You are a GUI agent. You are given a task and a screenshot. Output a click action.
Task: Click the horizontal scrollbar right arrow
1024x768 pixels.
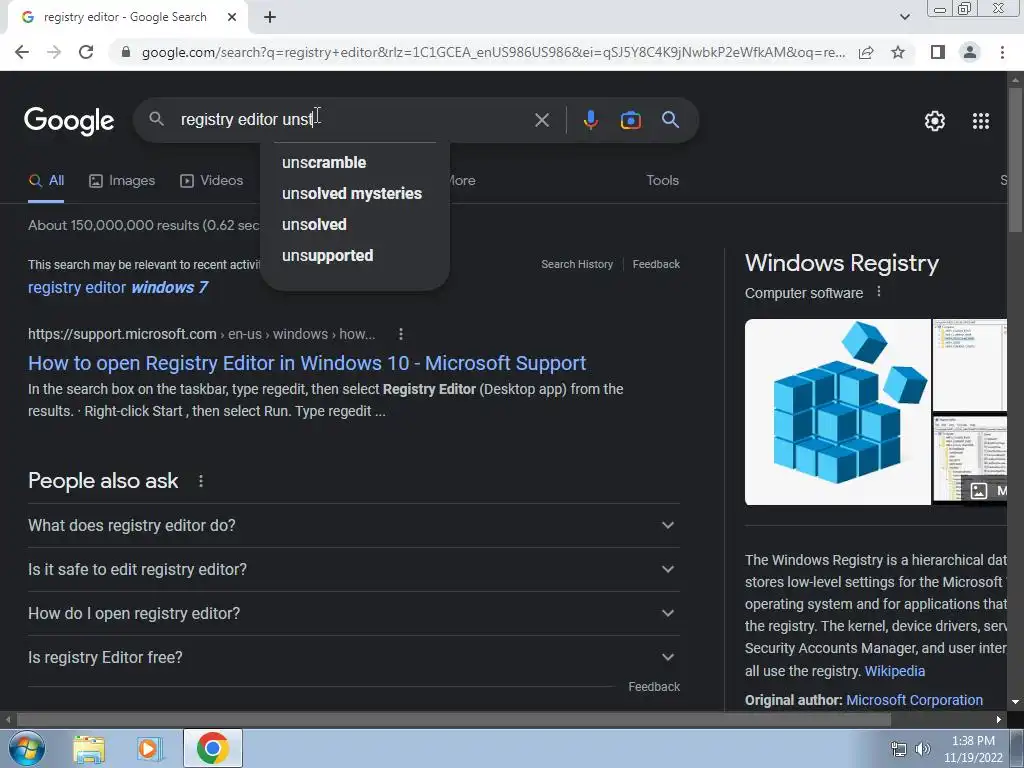(999, 720)
